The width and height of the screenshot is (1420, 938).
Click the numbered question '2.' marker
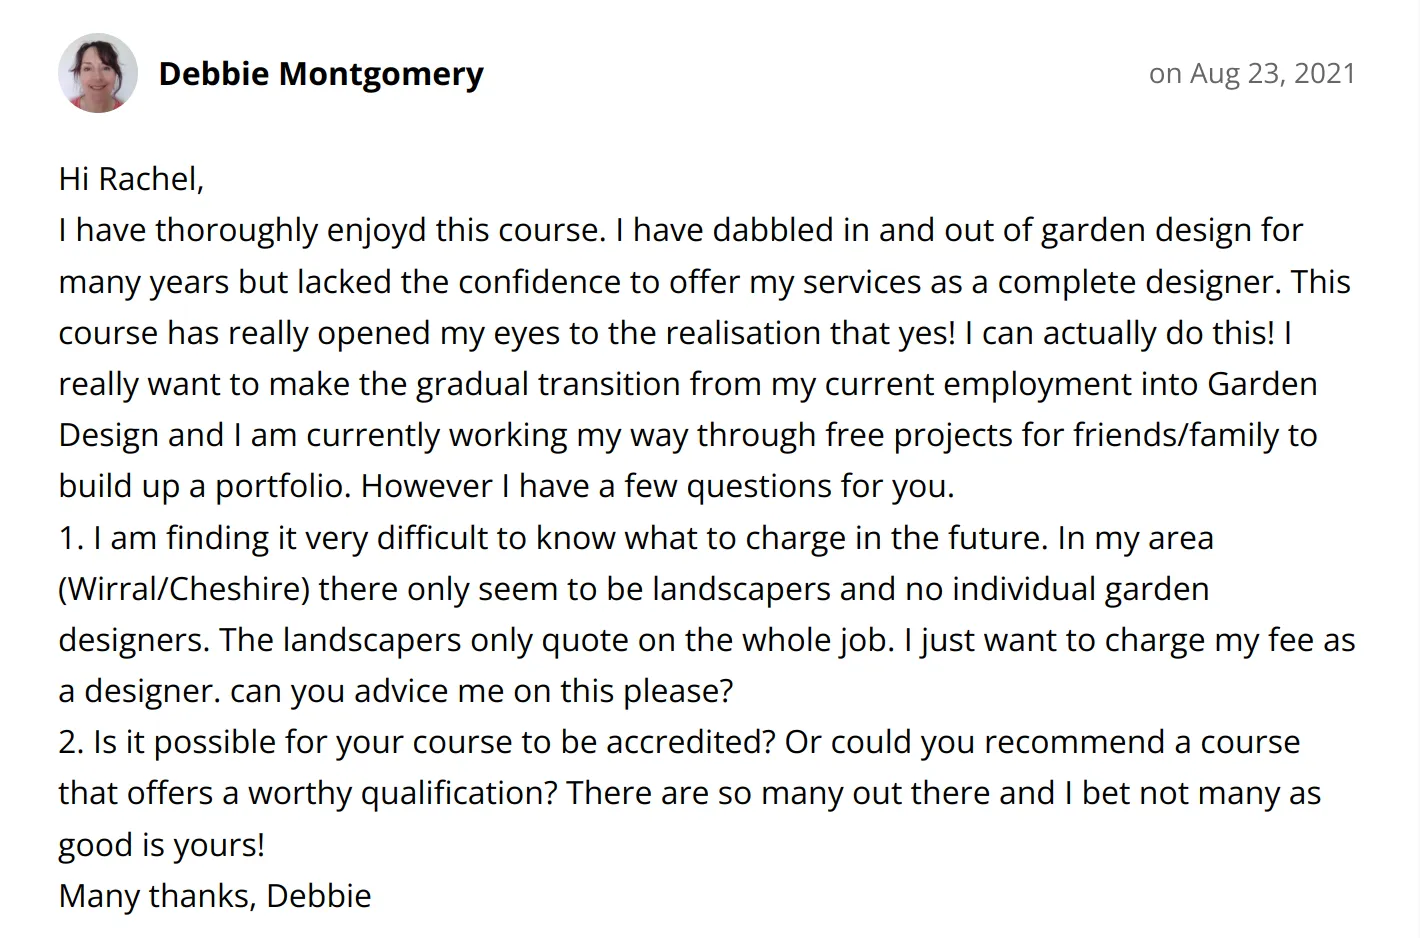[71, 742]
